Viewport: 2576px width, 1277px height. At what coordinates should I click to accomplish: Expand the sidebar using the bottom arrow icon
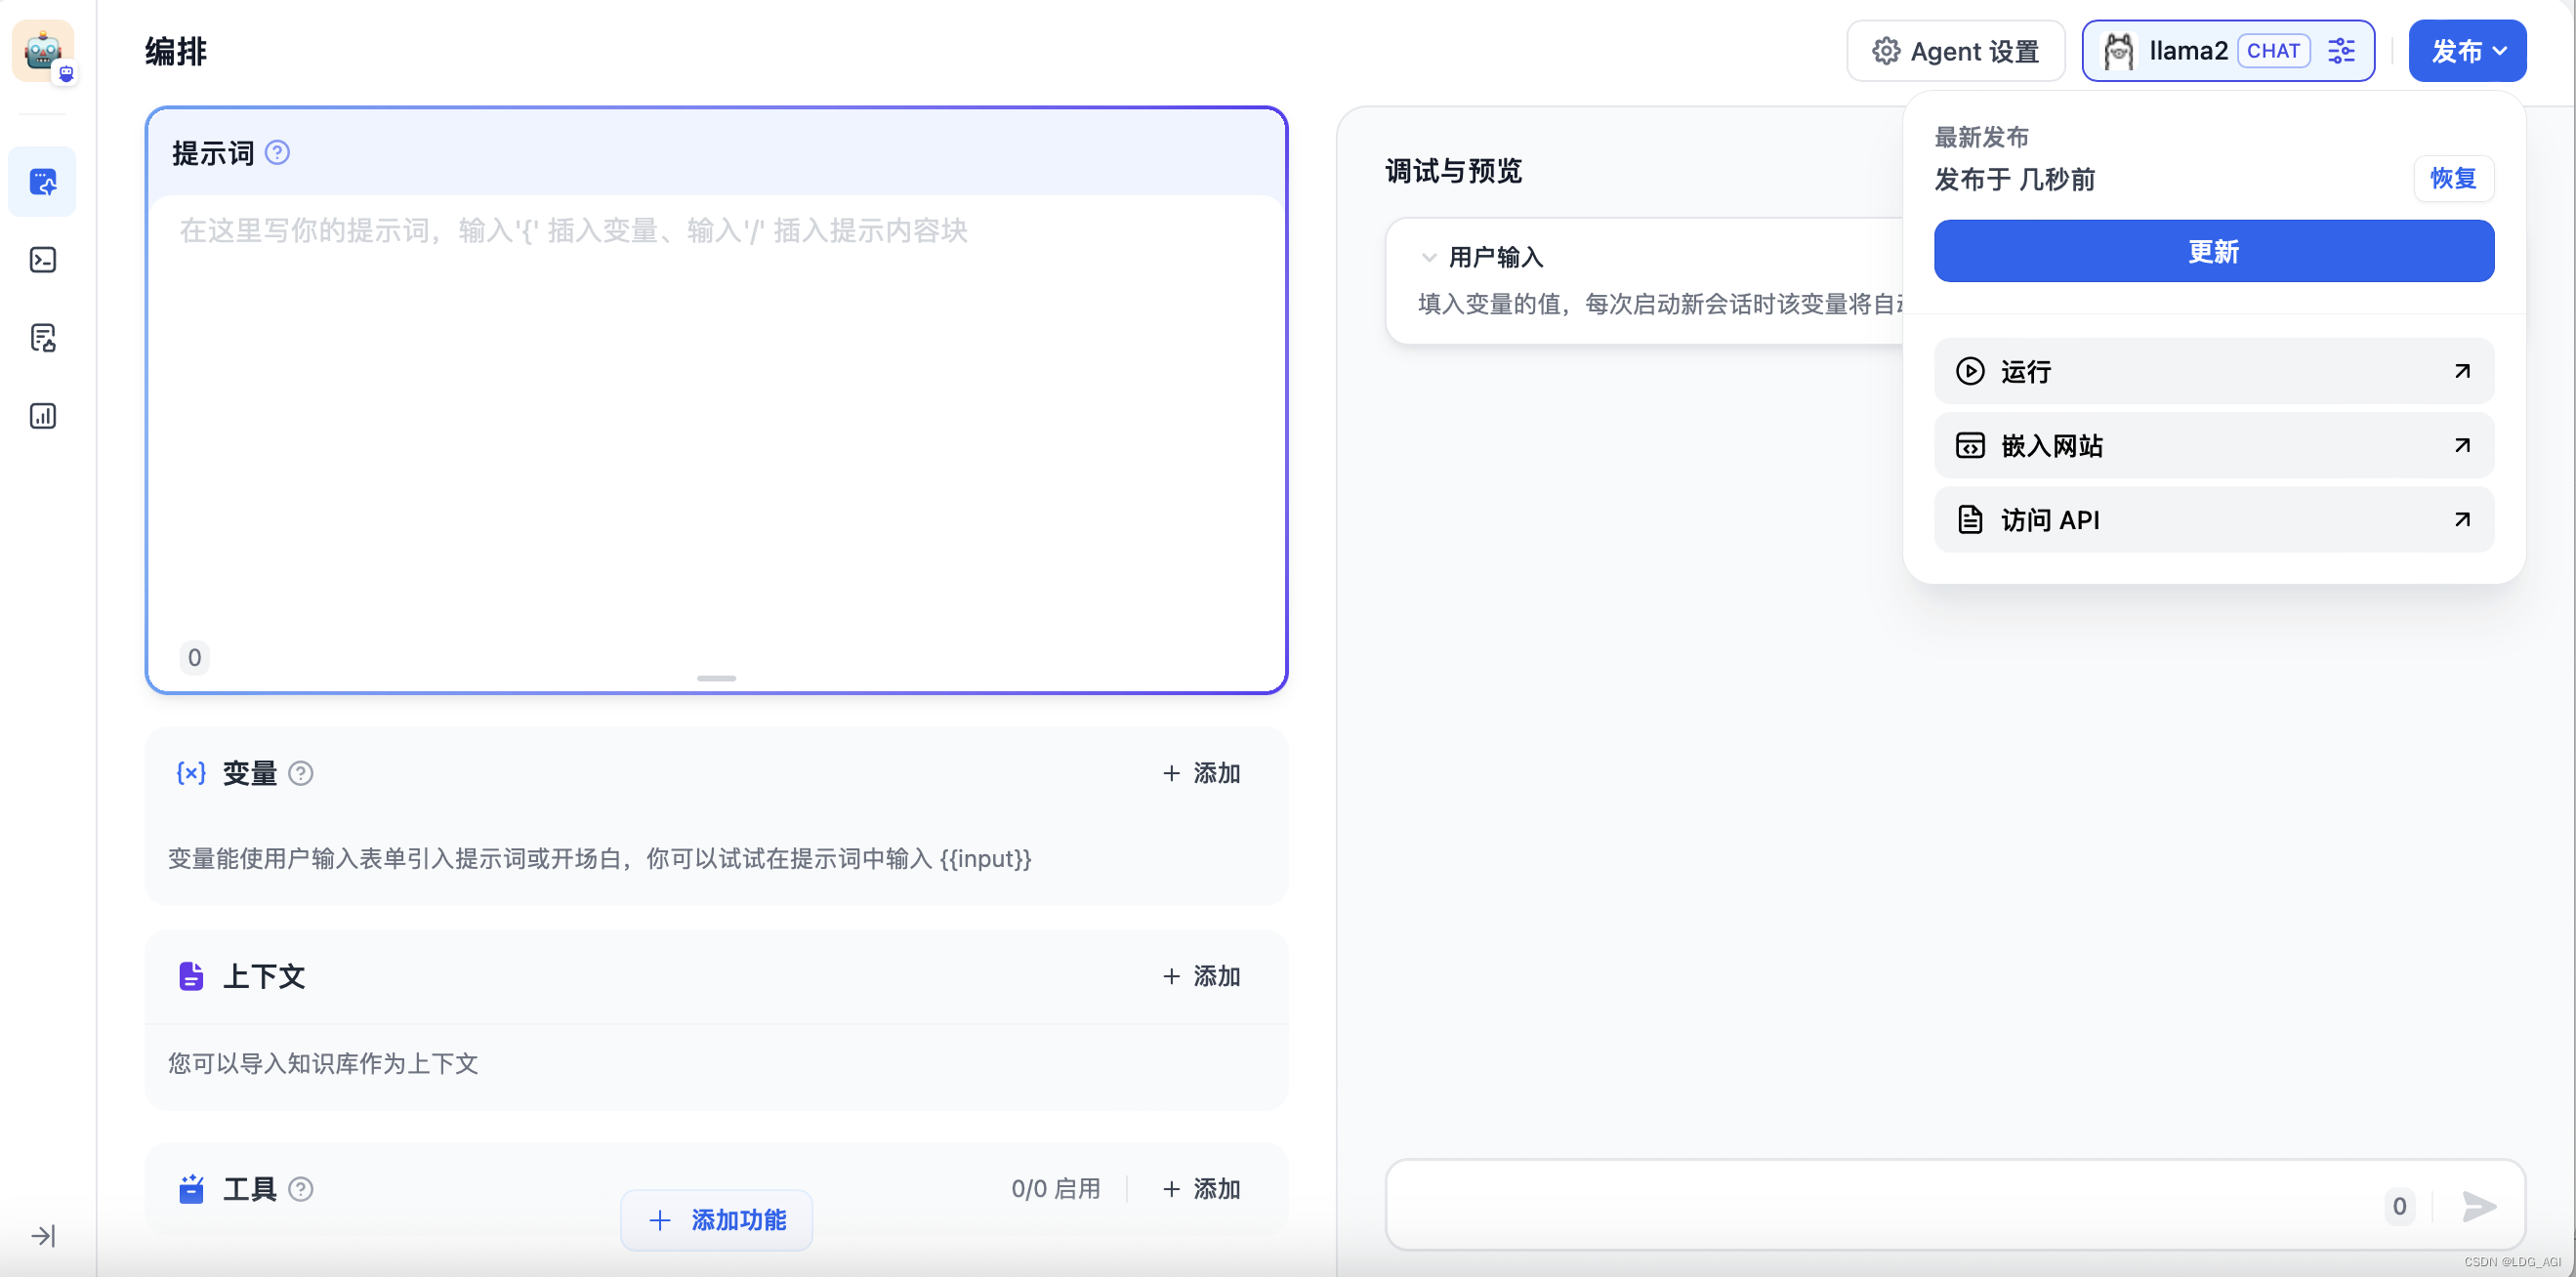point(42,1236)
